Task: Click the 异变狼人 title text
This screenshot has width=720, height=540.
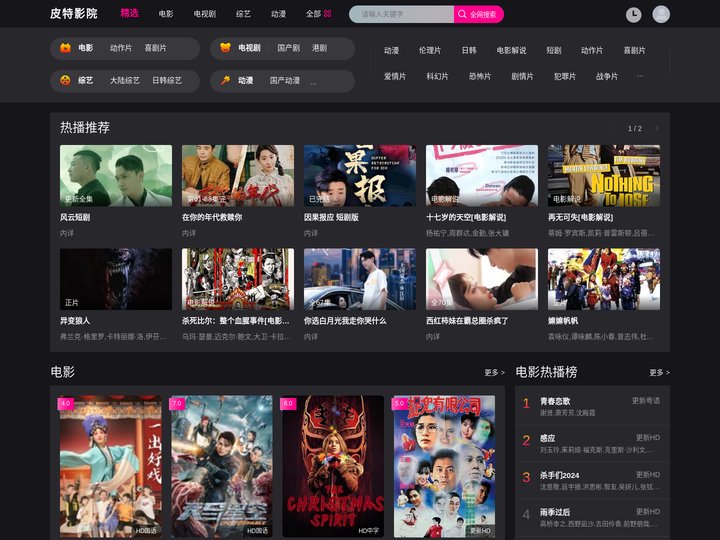Action: point(75,321)
